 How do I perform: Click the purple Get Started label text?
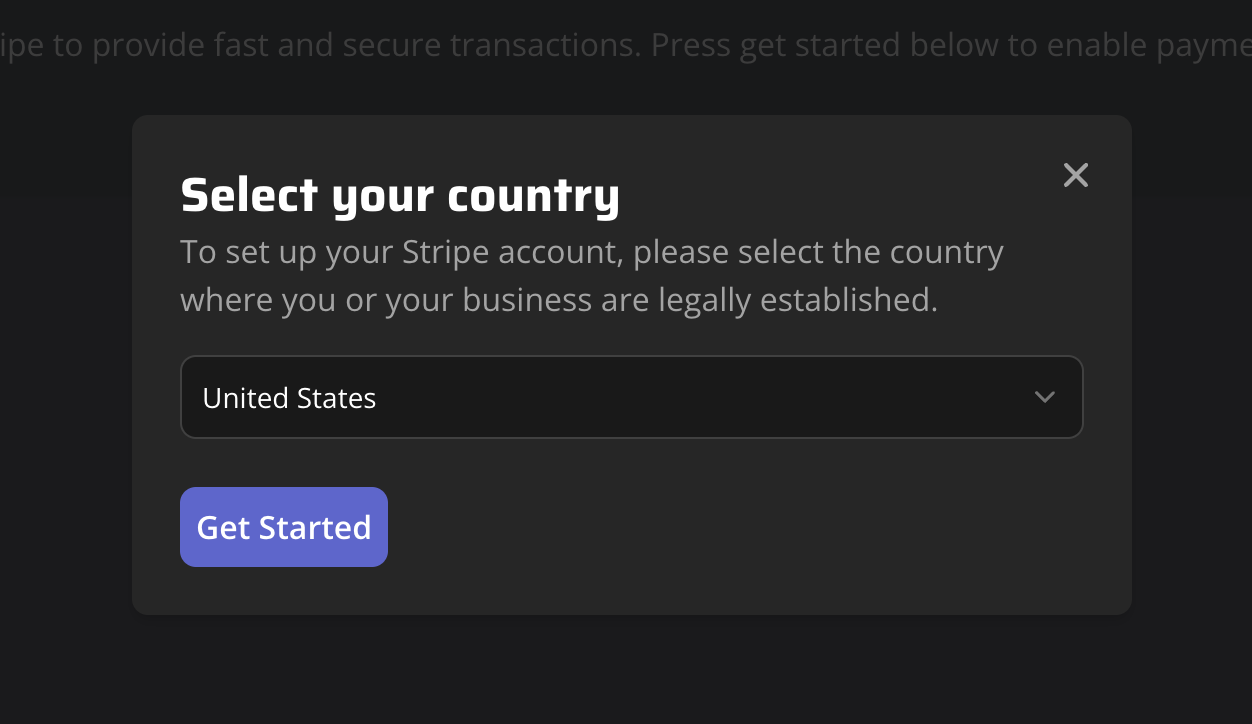click(284, 527)
